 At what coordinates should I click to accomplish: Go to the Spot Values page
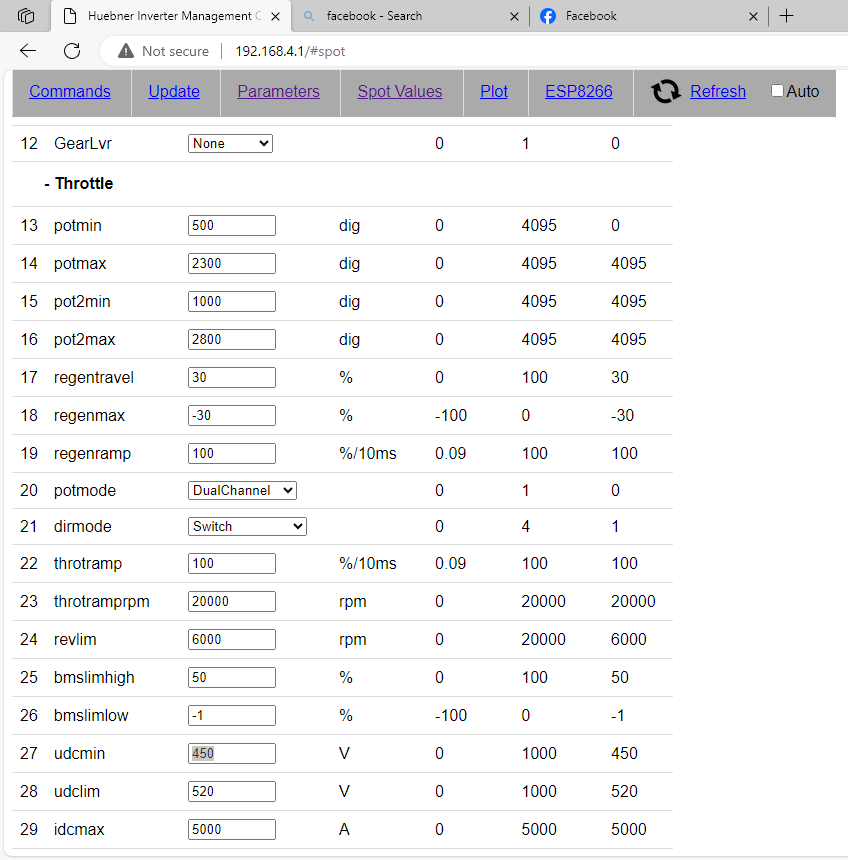400,92
